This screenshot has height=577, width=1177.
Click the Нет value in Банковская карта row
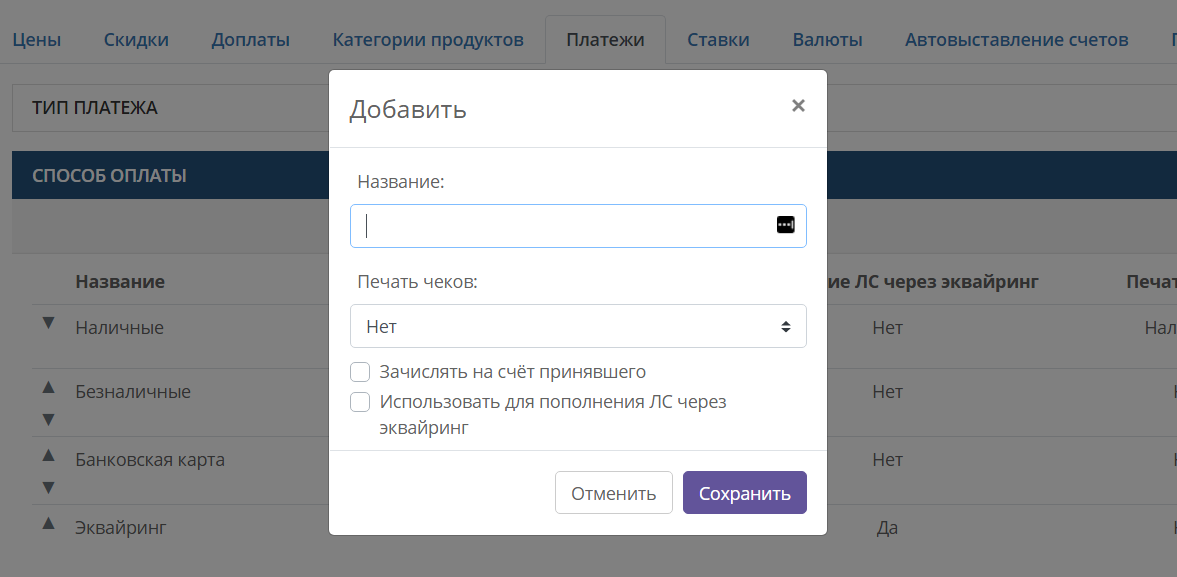(887, 459)
